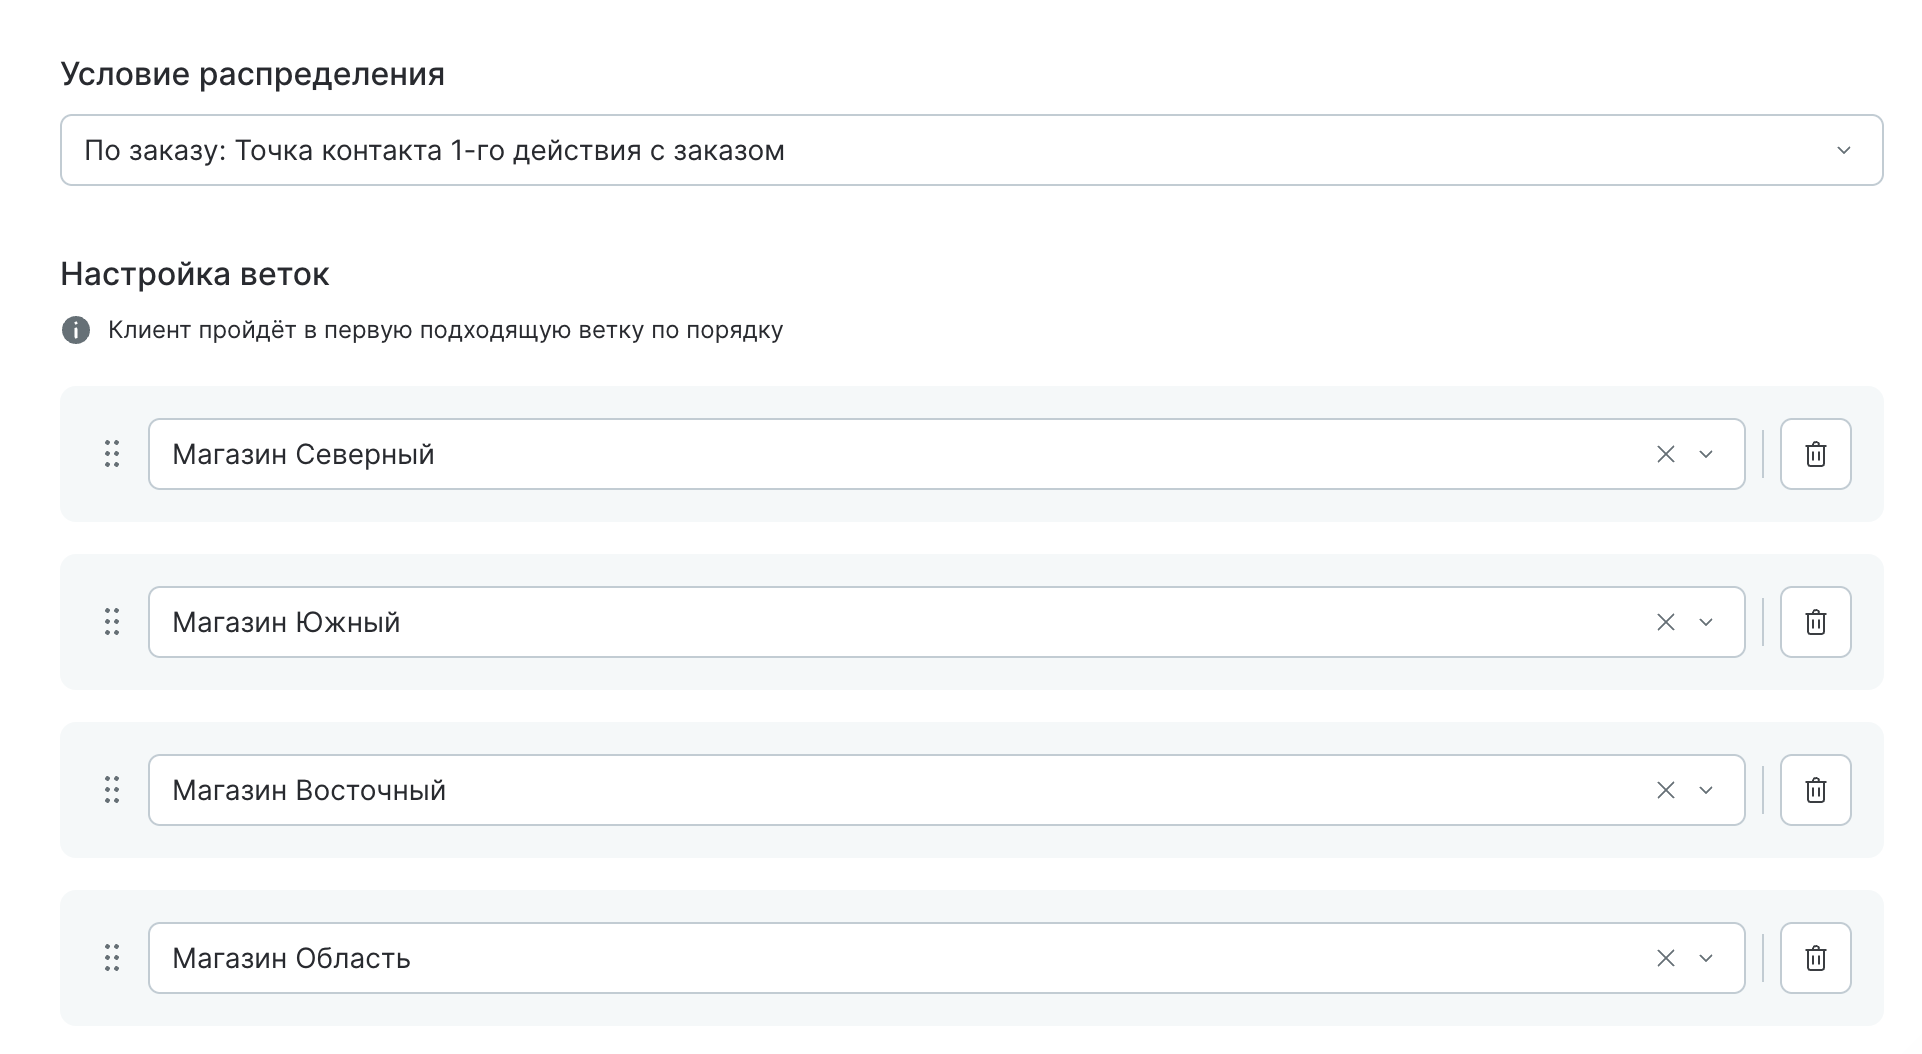Clear the Магазин Область selection
Viewport: 1922px width, 1054px height.
pyautogui.click(x=1665, y=958)
